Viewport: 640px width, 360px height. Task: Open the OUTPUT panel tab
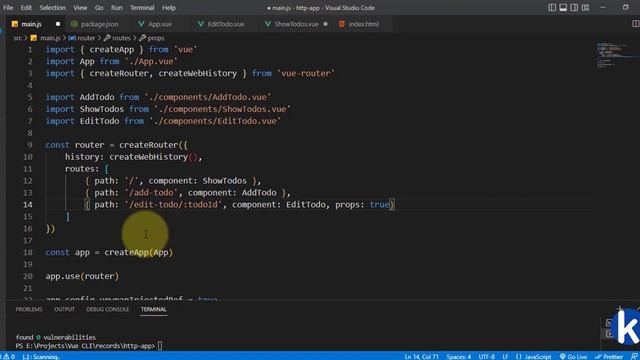(64, 309)
